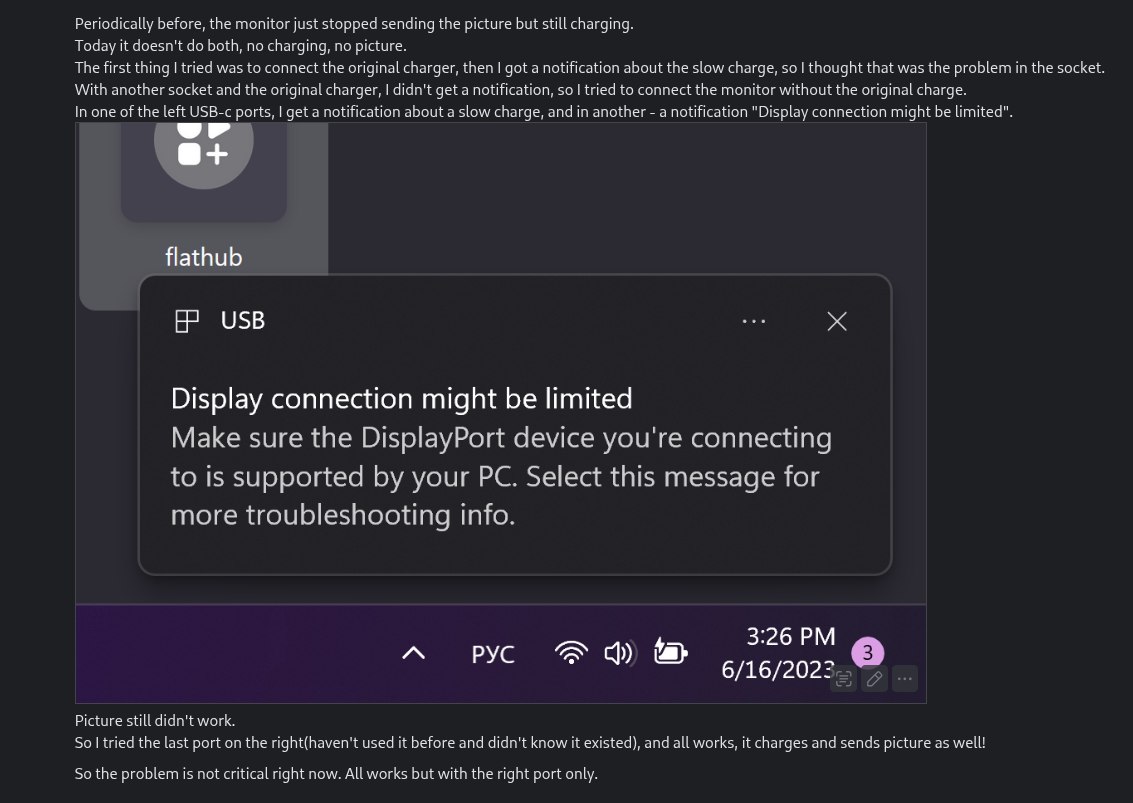
Task: Dismiss the USB notification with X
Action: click(837, 321)
